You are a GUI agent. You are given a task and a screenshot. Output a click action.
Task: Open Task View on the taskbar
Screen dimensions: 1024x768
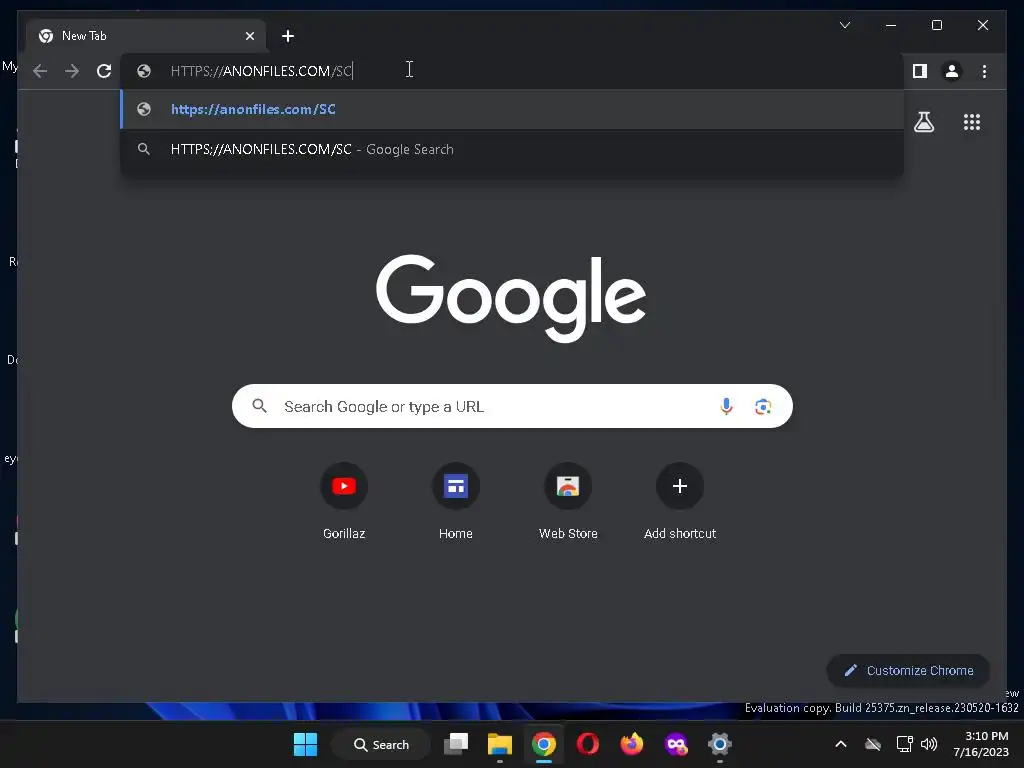pyautogui.click(x=456, y=744)
